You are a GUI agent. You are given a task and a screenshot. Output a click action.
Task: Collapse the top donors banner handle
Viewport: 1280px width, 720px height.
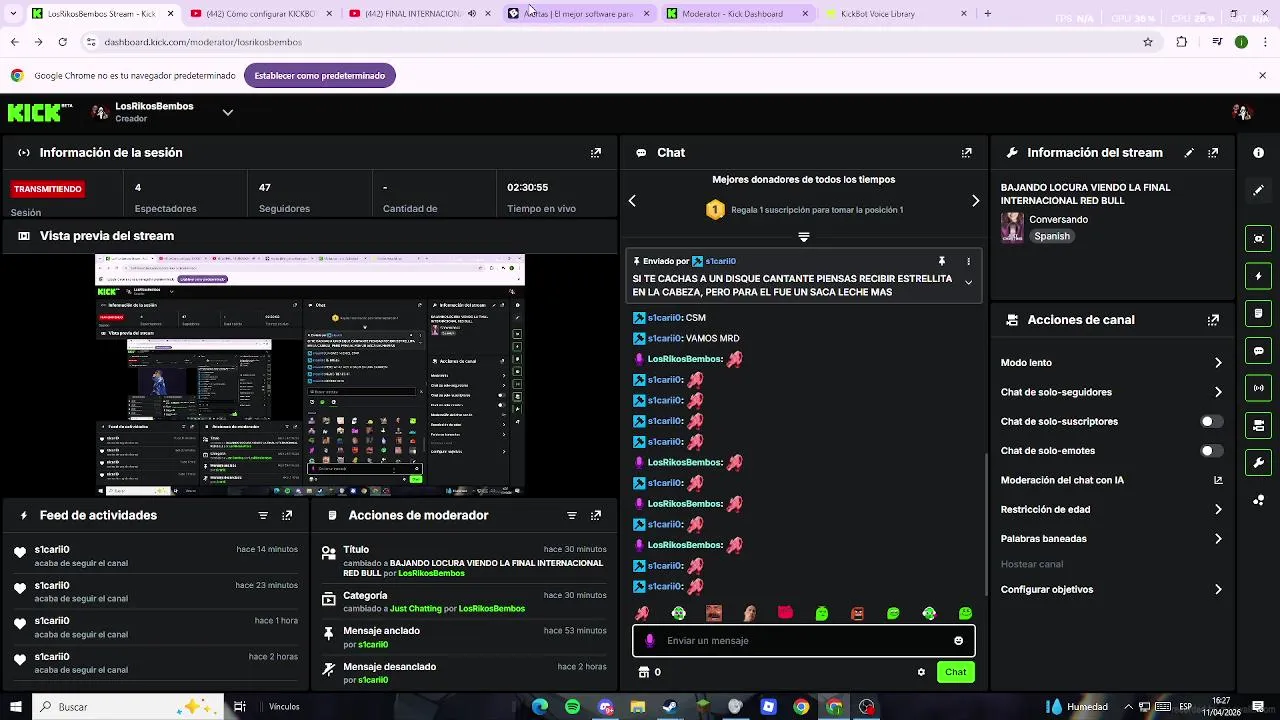coord(803,237)
